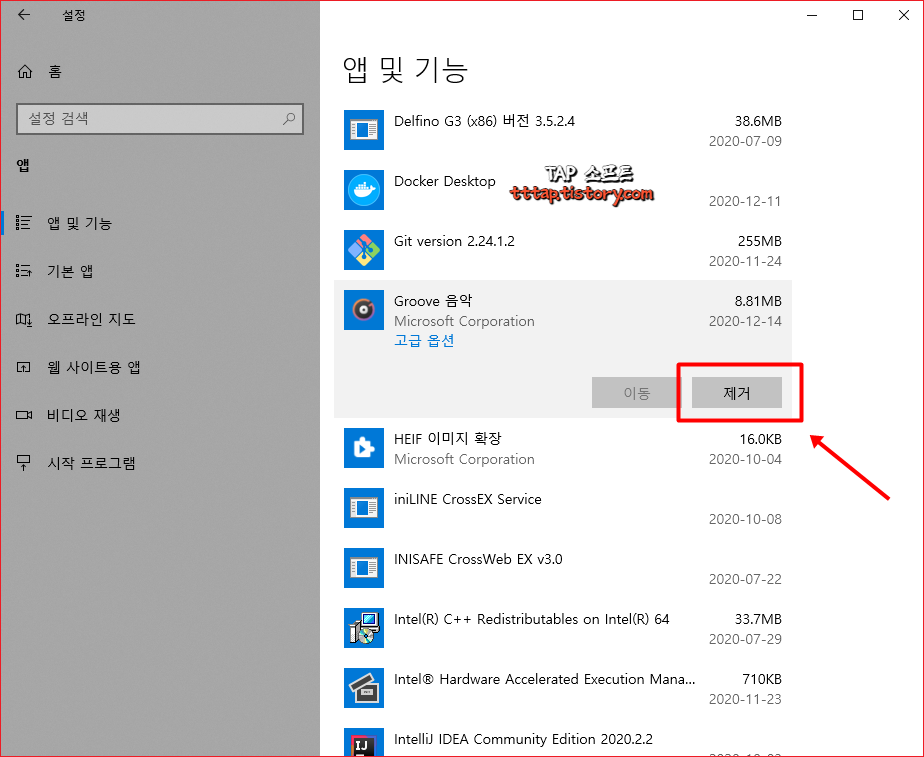This screenshot has width=924, height=757.
Task: Click the date 2020-12-14
Action: pyautogui.click(x=745, y=322)
